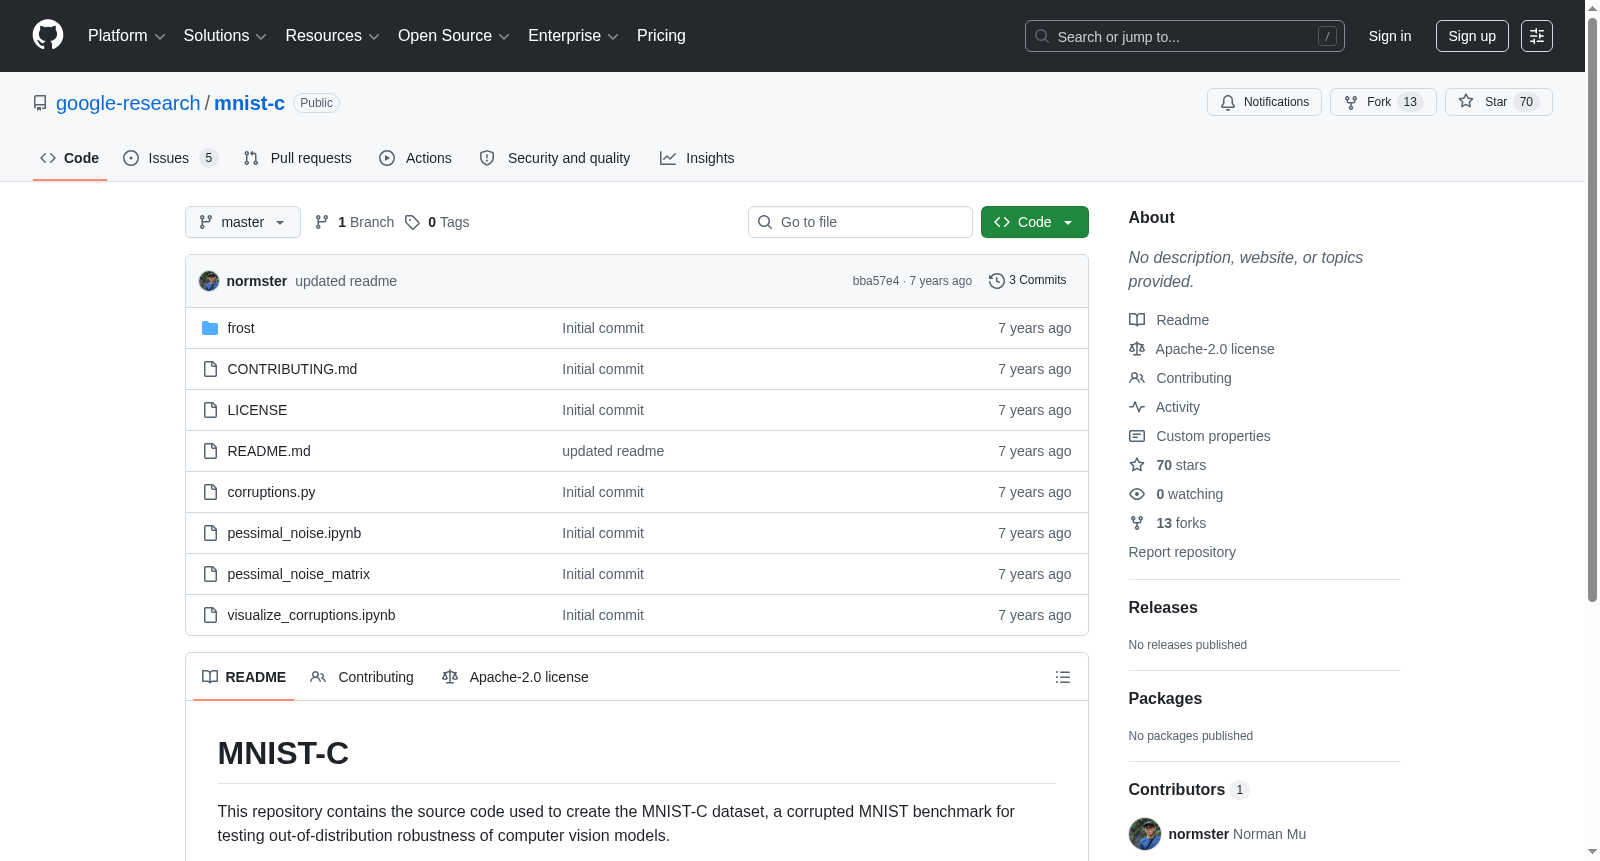This screenshot has width=1600, height=861.
Task: Click the book icon next to Readme
Action: pos(1137,320)
